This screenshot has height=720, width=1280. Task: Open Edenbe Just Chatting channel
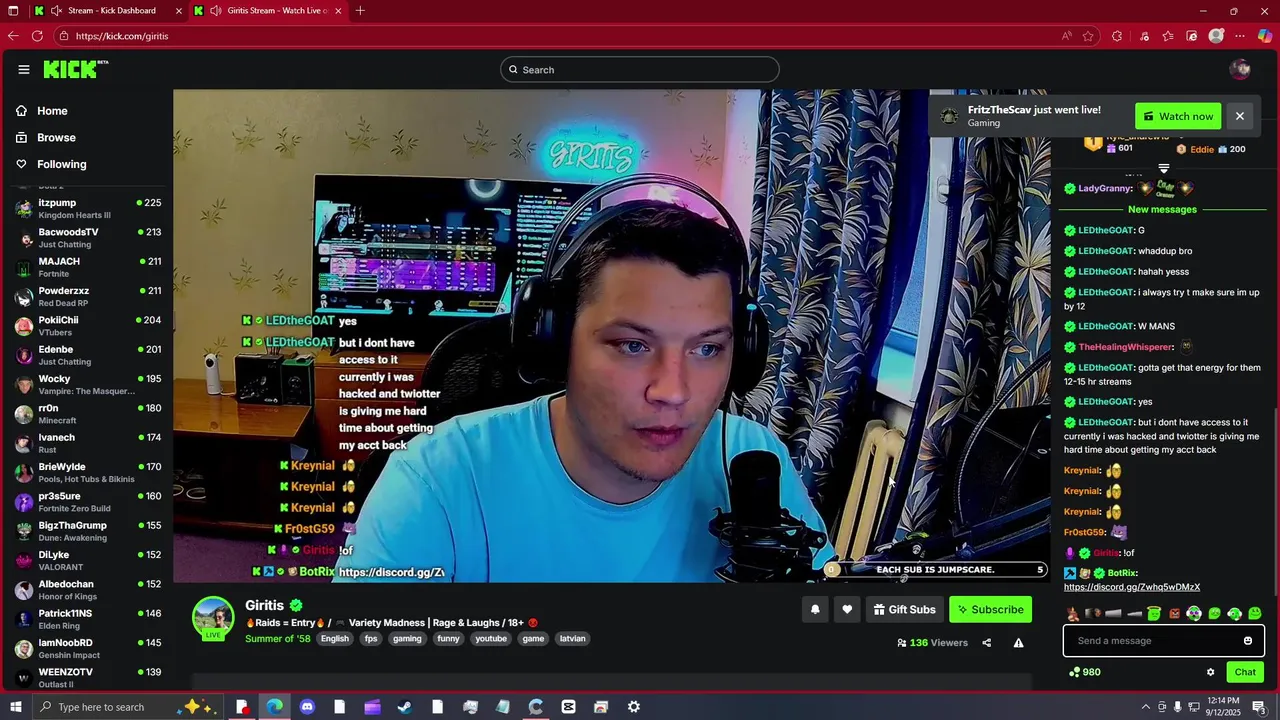click(x=88, y=355)
